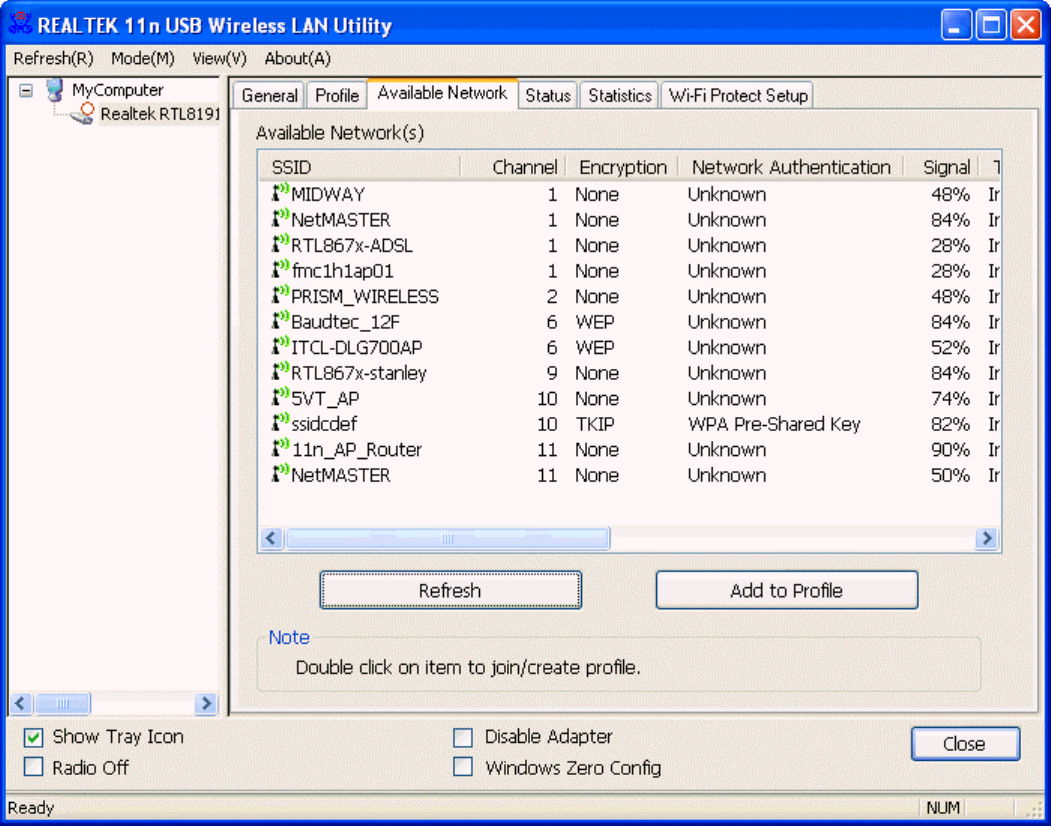
Task: Select the 11n_AP_Router network name
Action: point(357,449)
